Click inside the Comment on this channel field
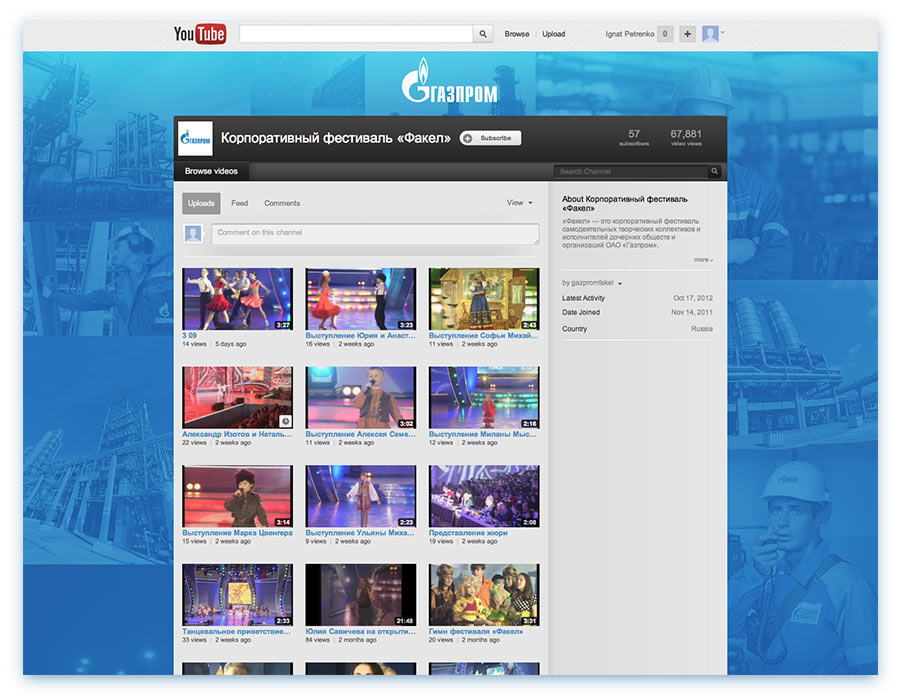 [x=370, y=234]
